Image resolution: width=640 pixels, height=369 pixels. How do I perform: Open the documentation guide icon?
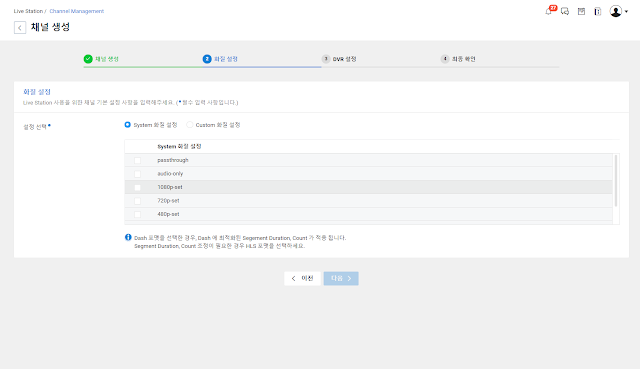tap(598, 11)
